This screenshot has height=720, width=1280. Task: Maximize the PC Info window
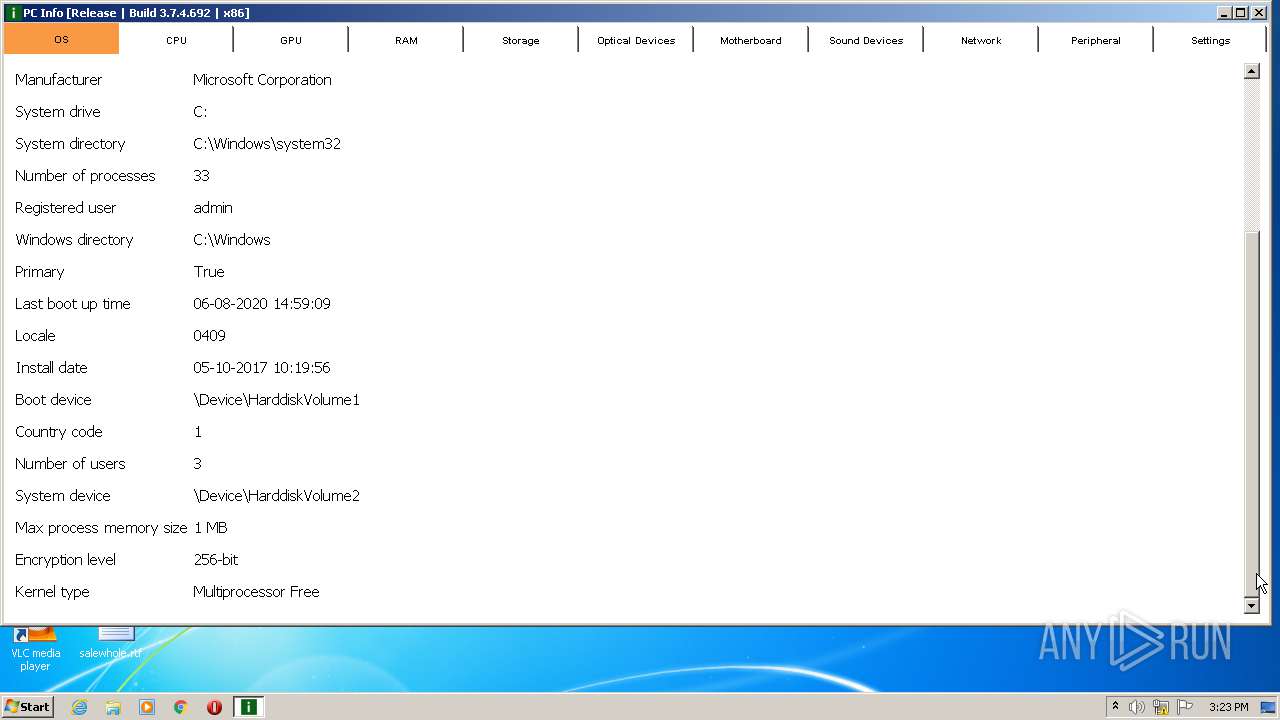click(1241, 13)
